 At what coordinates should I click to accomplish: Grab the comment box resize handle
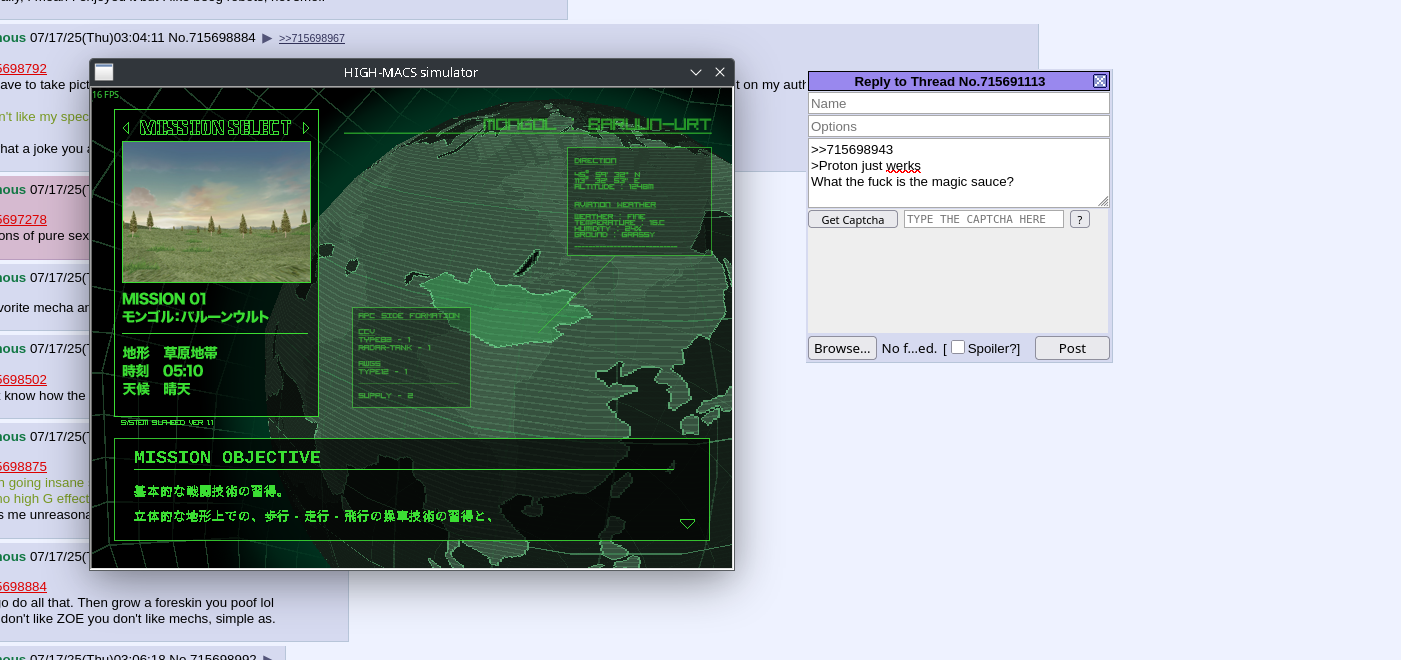click(1103, 201)
